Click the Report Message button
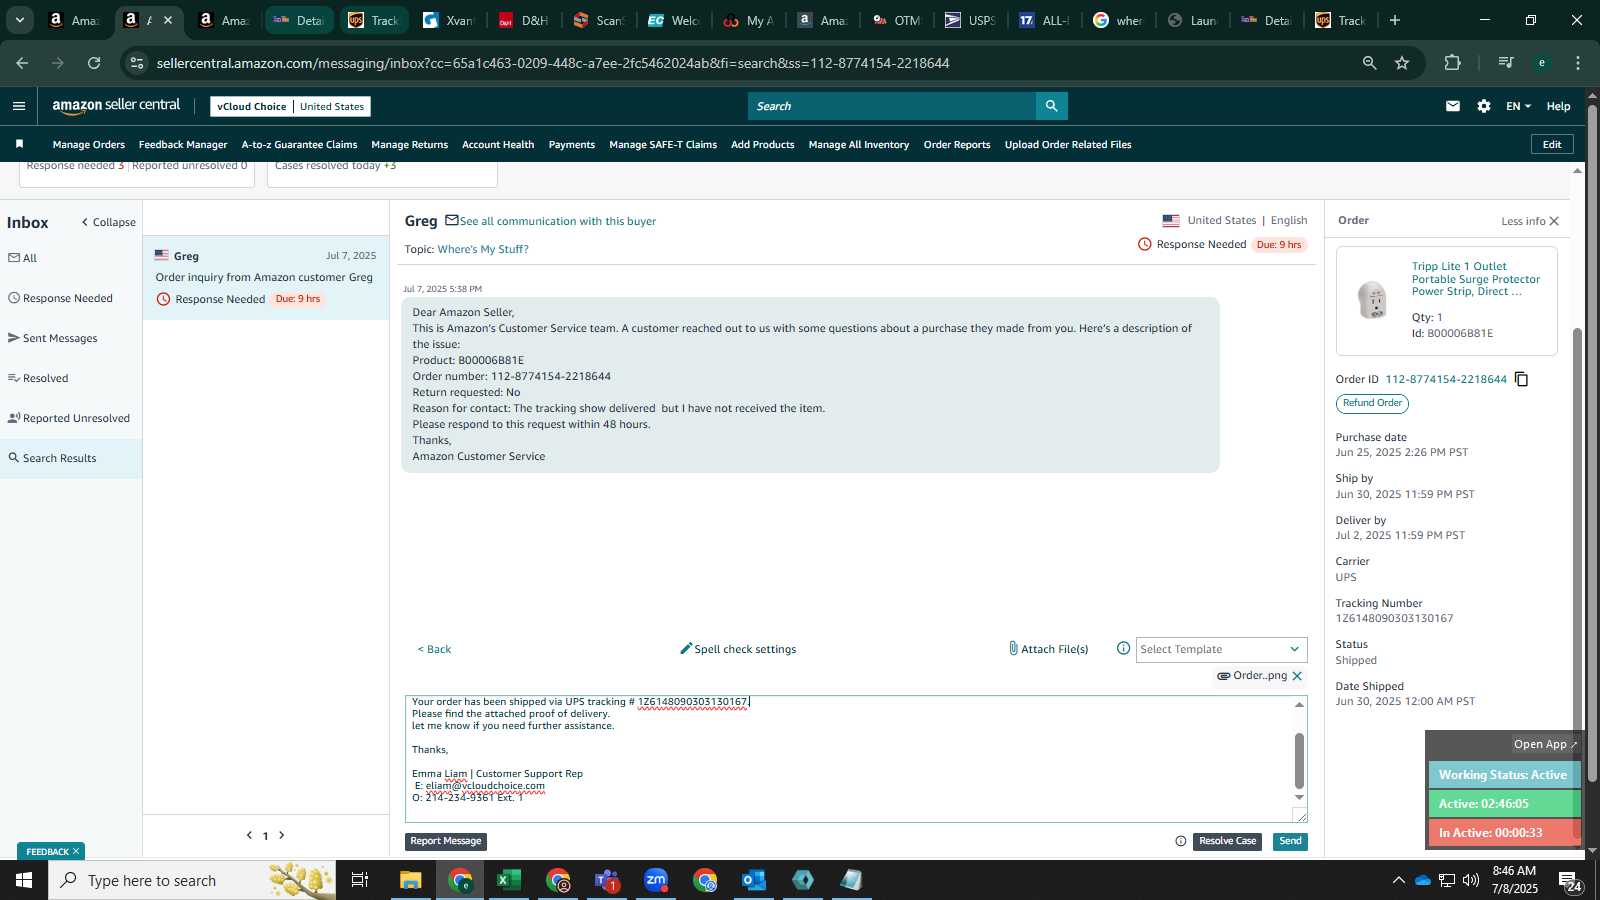 446,841
